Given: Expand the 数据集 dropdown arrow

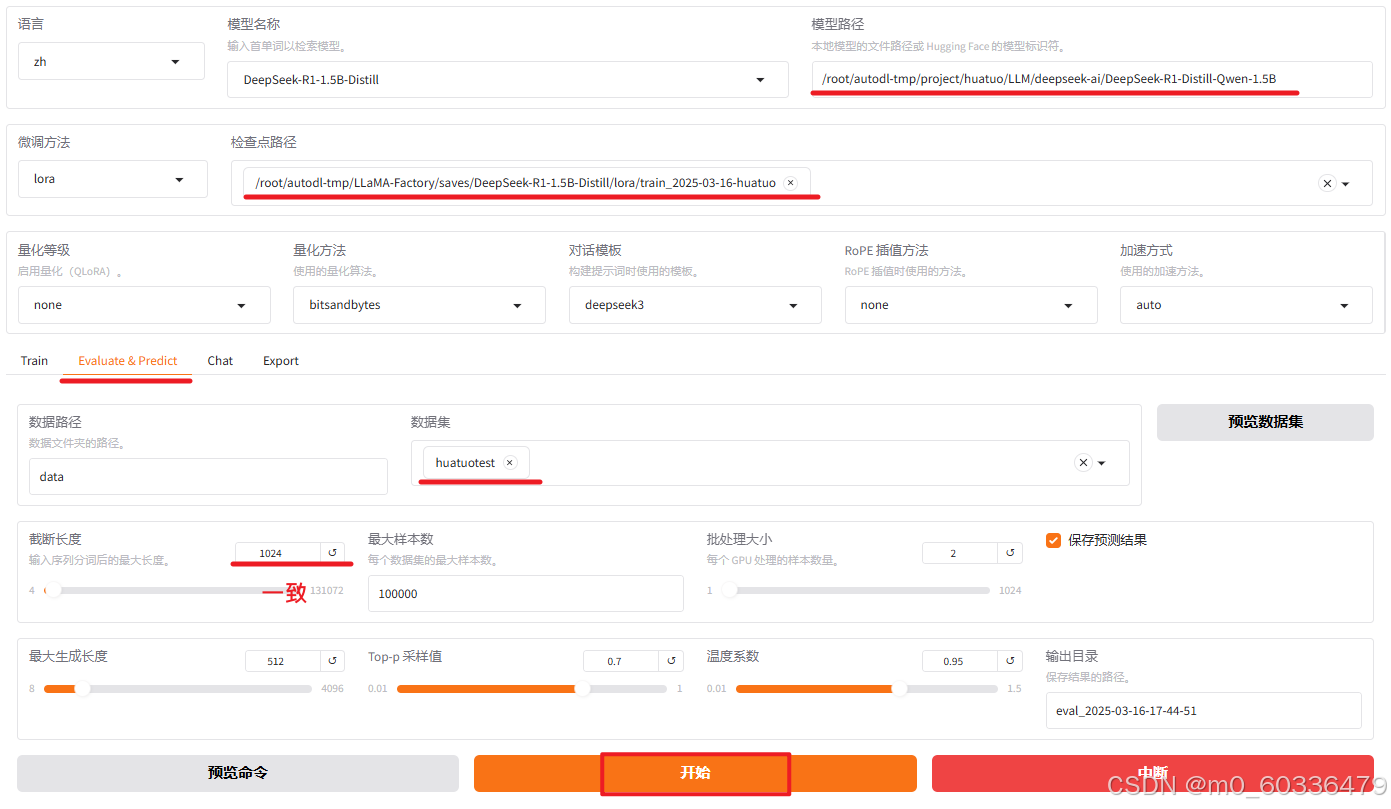Looking at the screenshot, I should 1102,464.
